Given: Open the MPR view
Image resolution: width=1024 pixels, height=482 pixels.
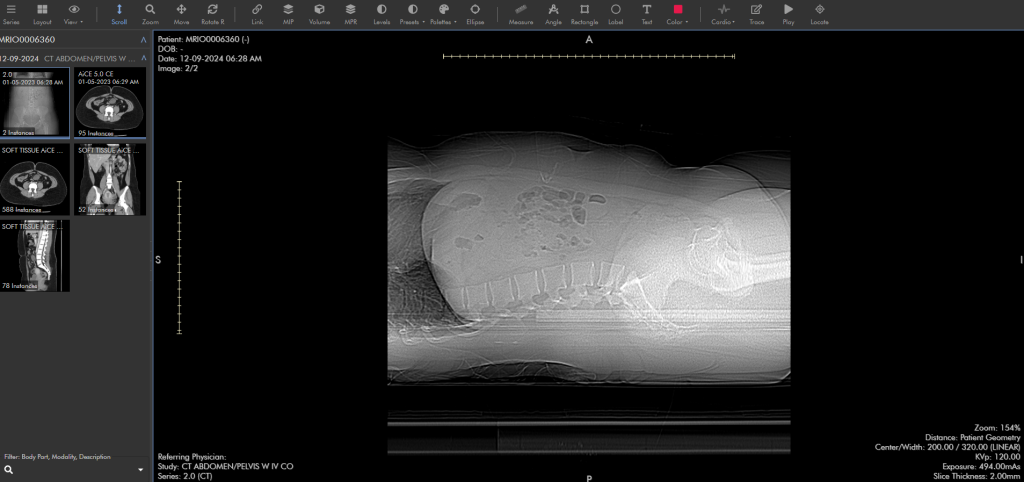Looking at the screenshot, I should 351,14.
